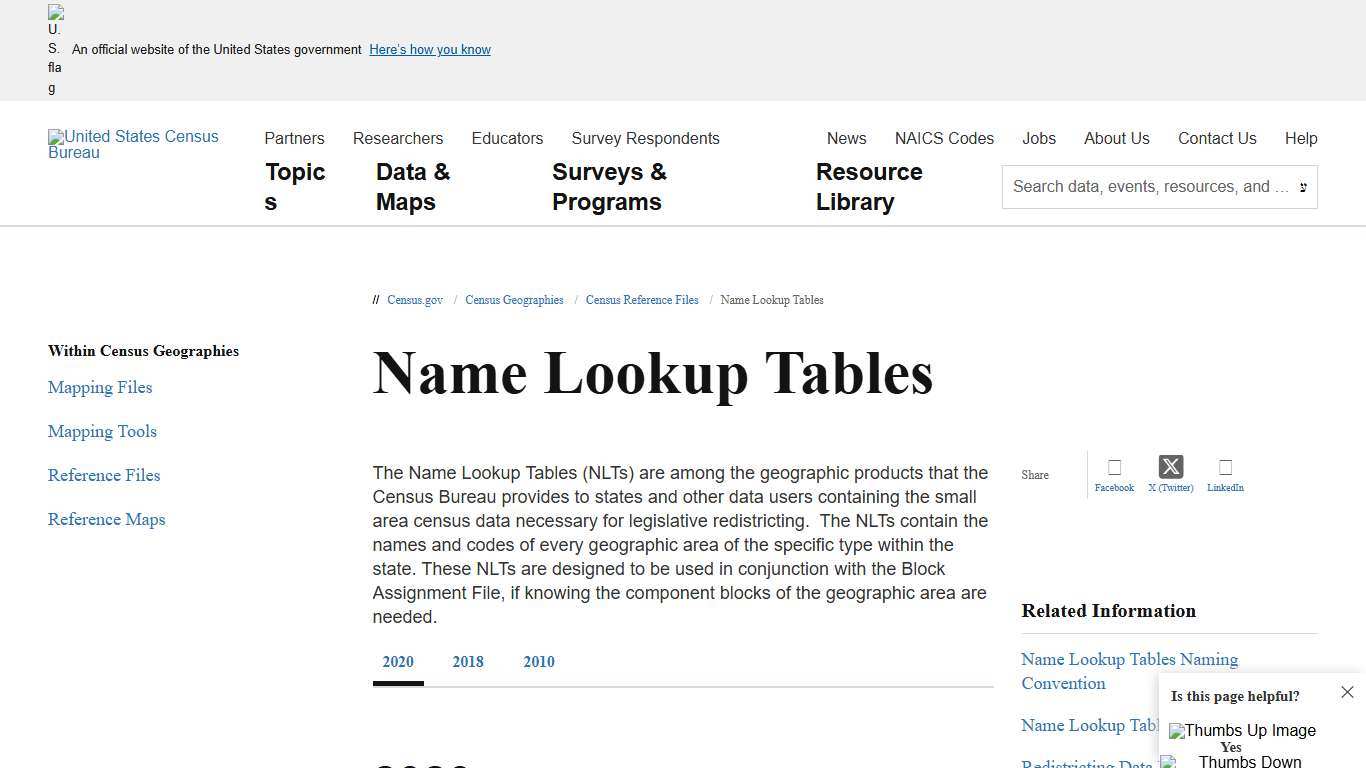Click the 'Here's how you know' link
This screenshot has height=768, width=1366.
pyautogui.click(x=429, y=49)
